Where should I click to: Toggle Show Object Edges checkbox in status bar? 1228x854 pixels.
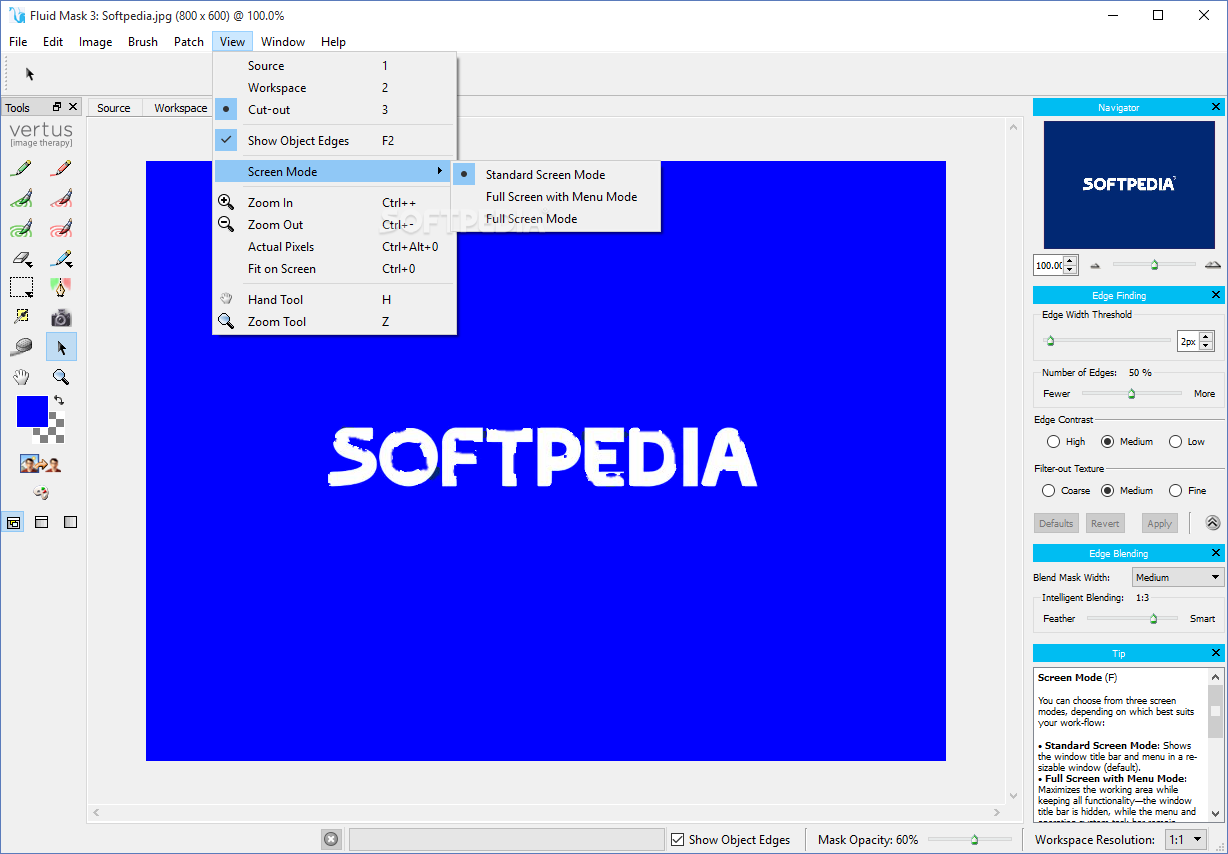click(678, 839)
